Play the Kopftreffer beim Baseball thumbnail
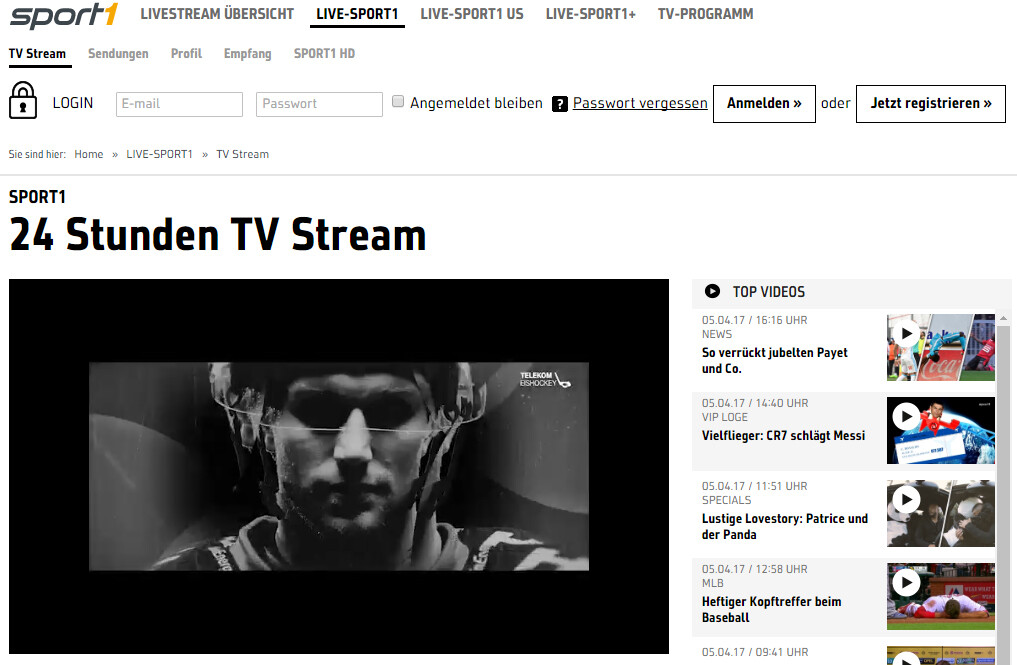The width and height of the screenshot is (1017, 665). pyautogui.click(x=940, y=597)
